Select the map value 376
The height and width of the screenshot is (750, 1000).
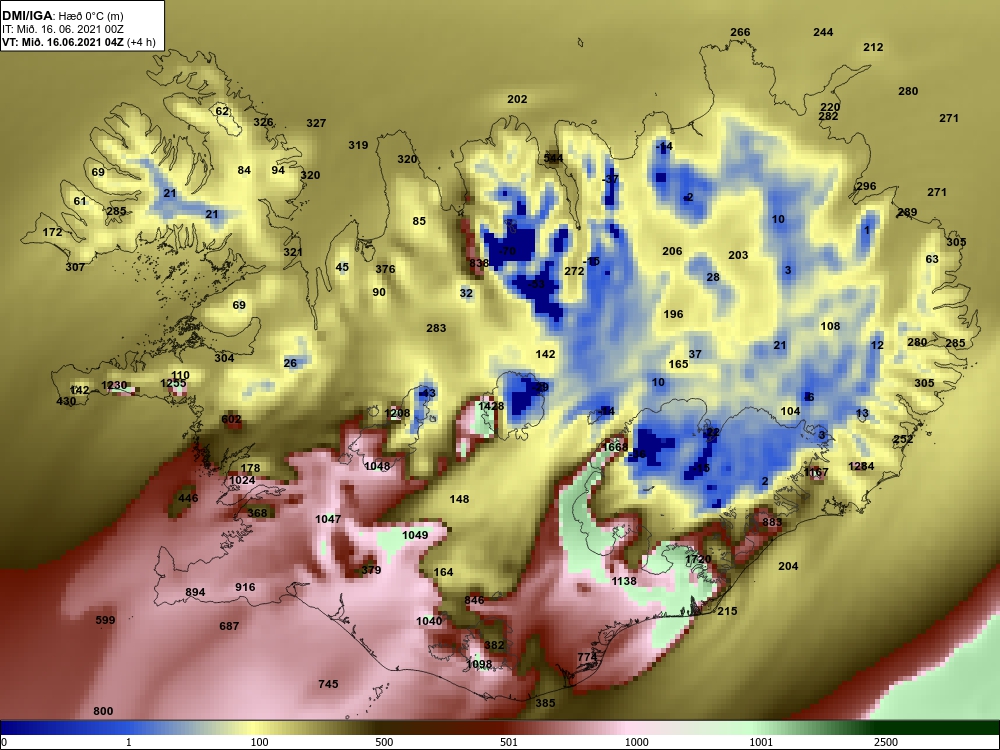(x=385, y=269)
